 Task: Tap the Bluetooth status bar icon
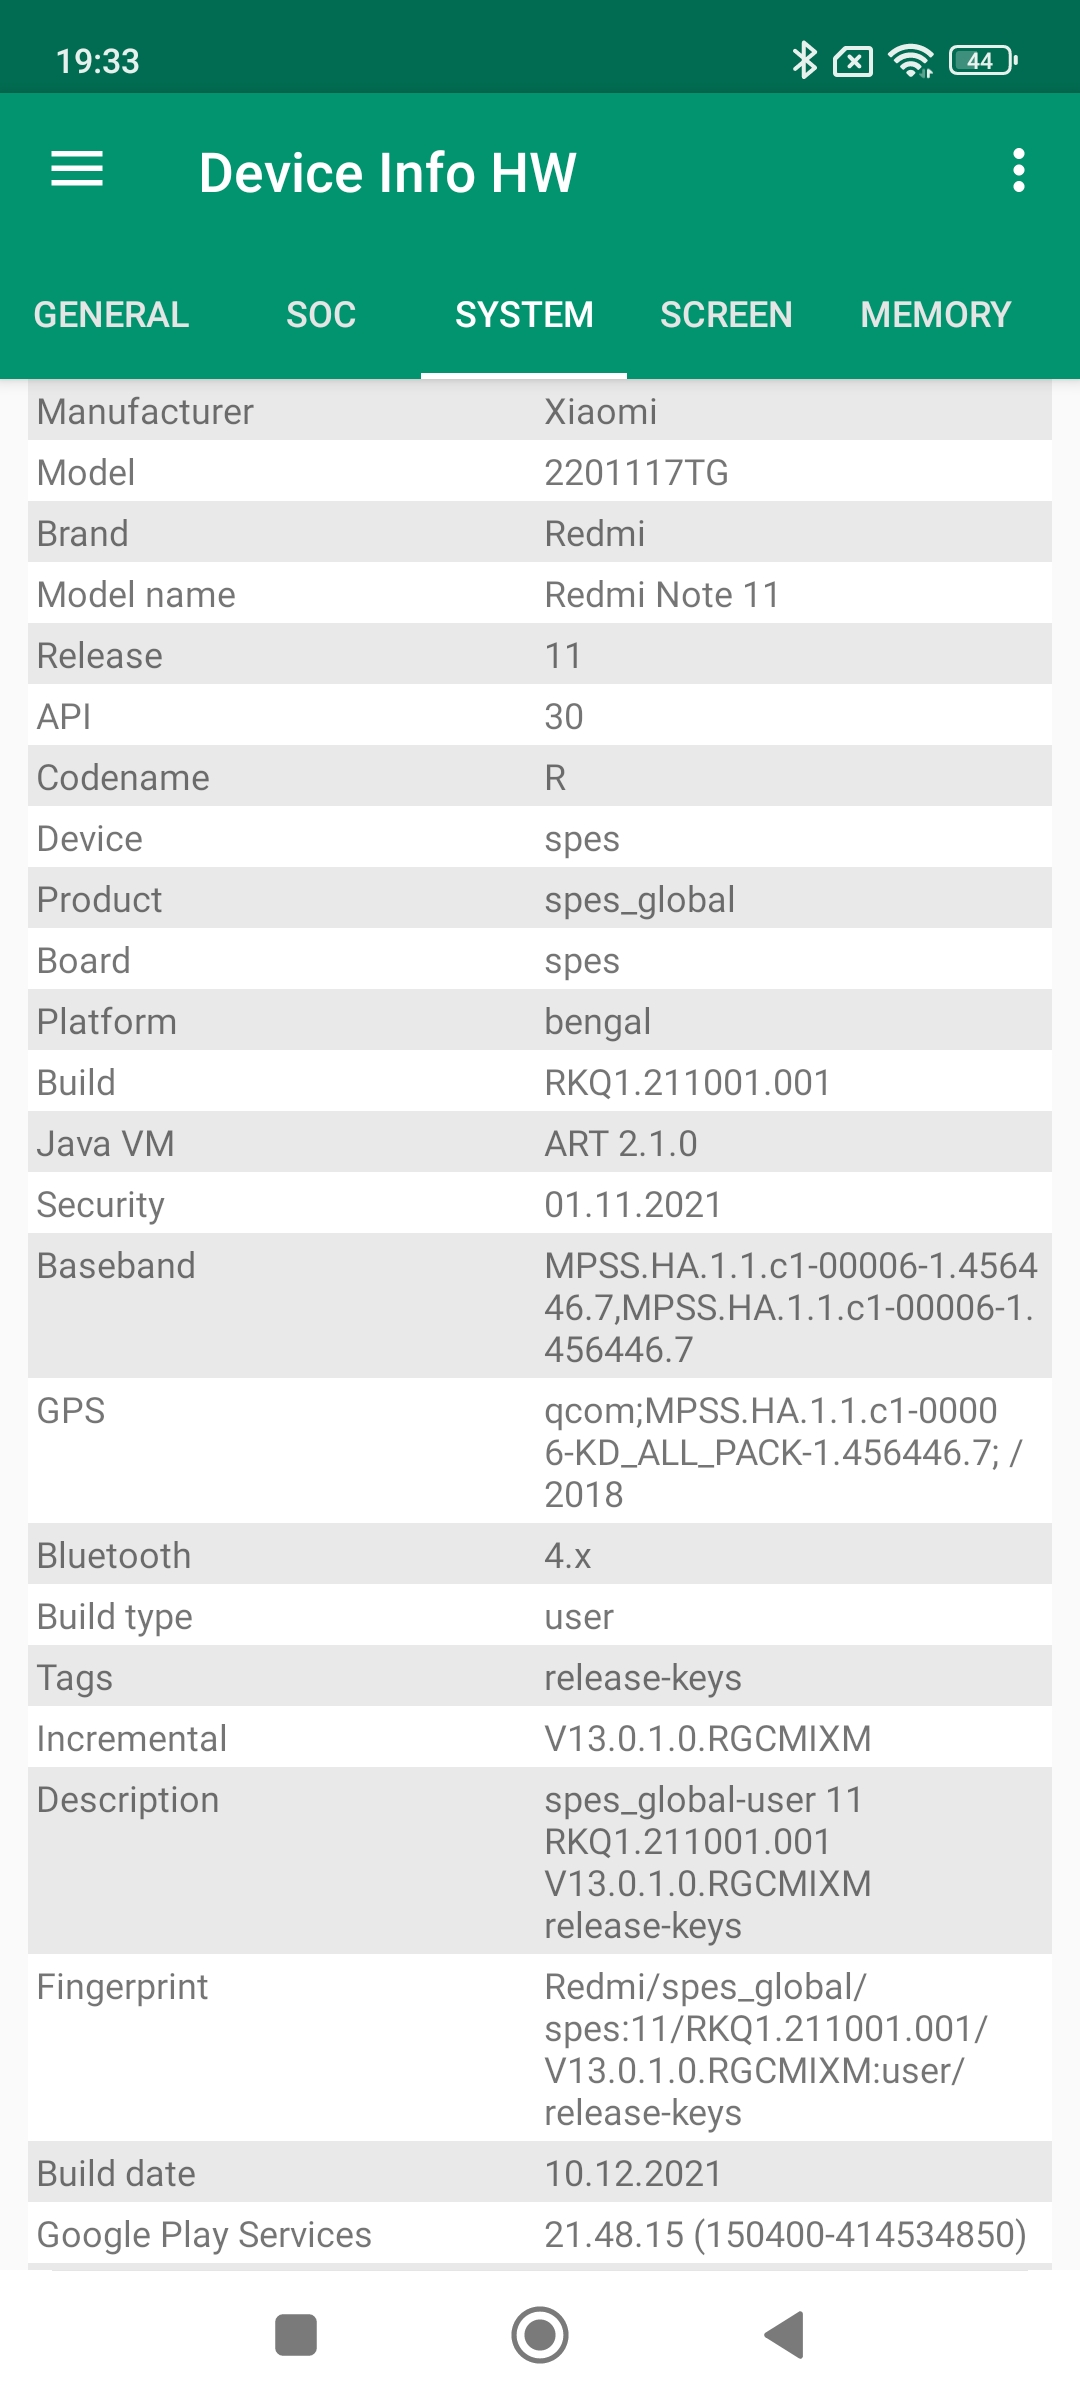pos(804,60)
